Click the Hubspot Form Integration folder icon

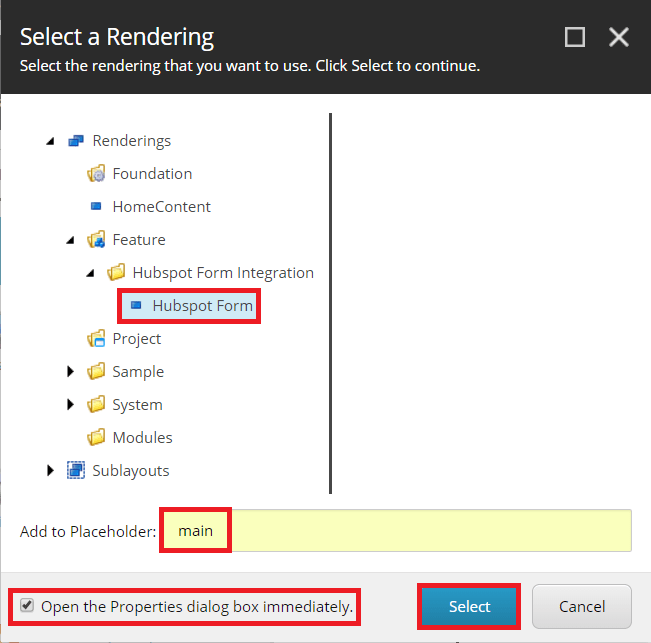click(116, 273)
